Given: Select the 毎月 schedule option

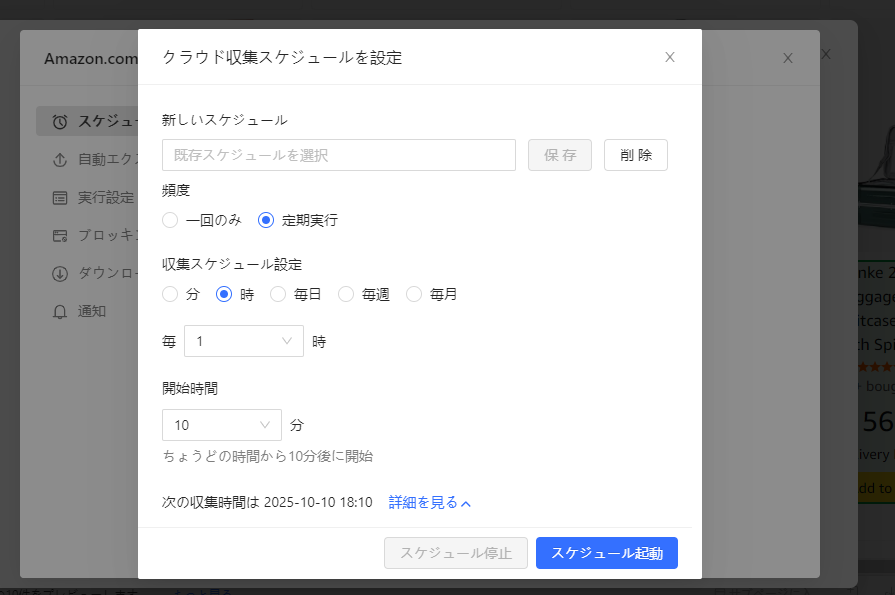Looking at the screenshot, I should 414,294.
